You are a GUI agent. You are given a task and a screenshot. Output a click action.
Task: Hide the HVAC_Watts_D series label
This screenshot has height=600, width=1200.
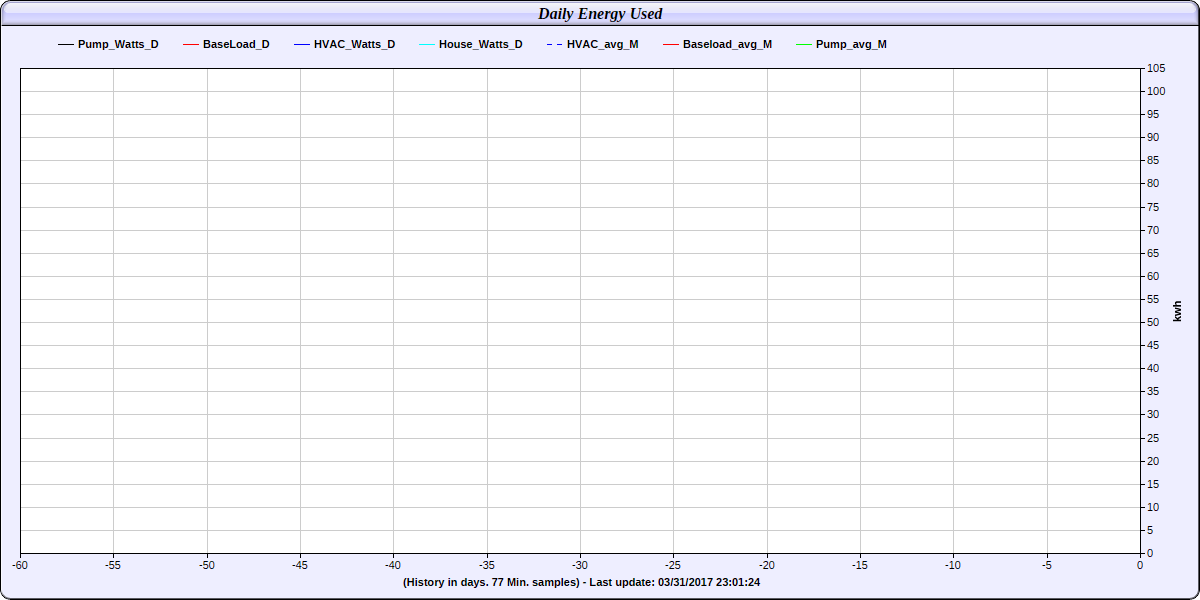354,45
